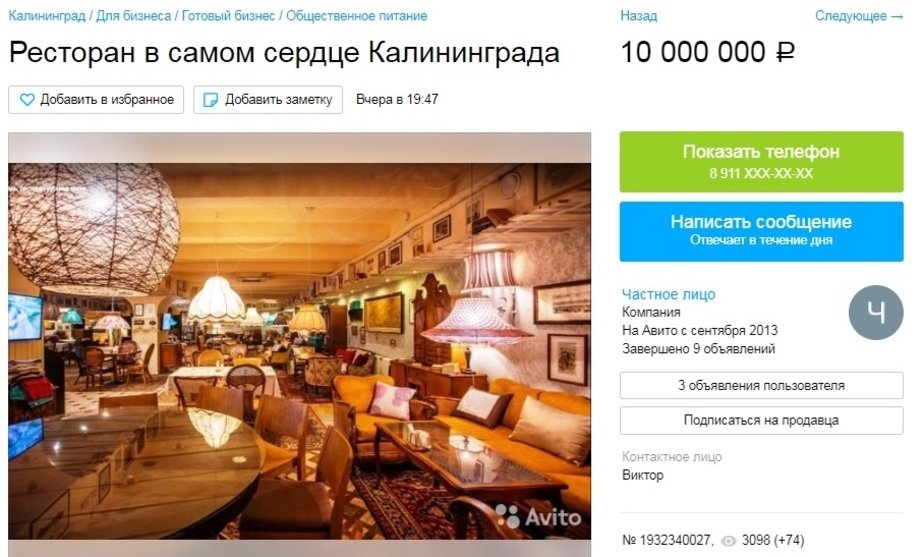Click Написать сообщение button

pyautogui.click(x=761, y=231)
